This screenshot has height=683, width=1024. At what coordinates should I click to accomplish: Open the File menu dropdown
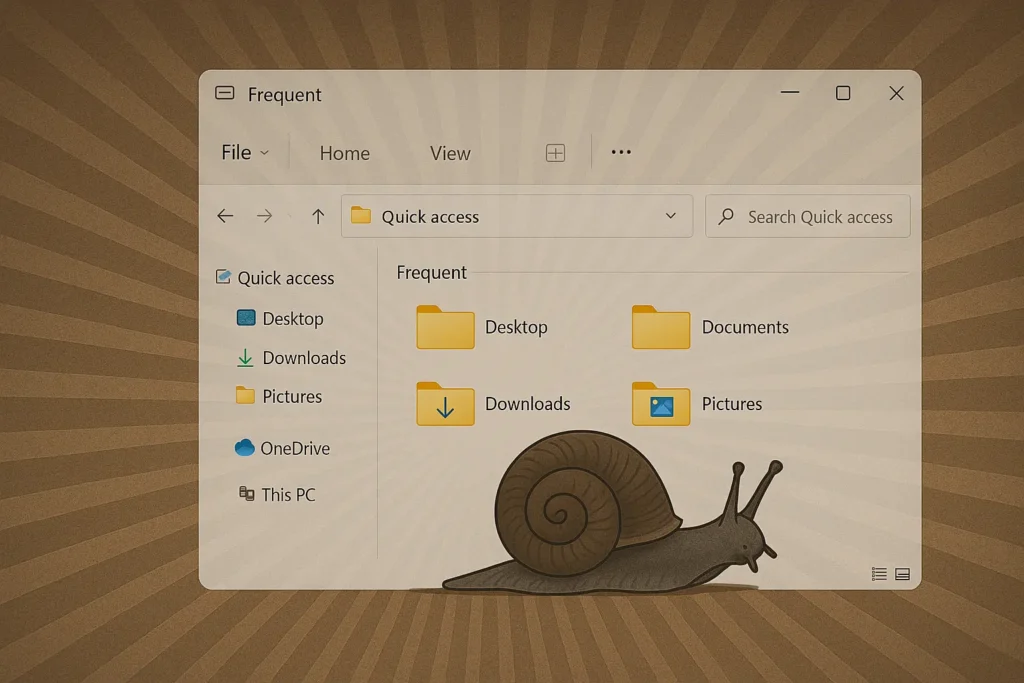point(245,153)
